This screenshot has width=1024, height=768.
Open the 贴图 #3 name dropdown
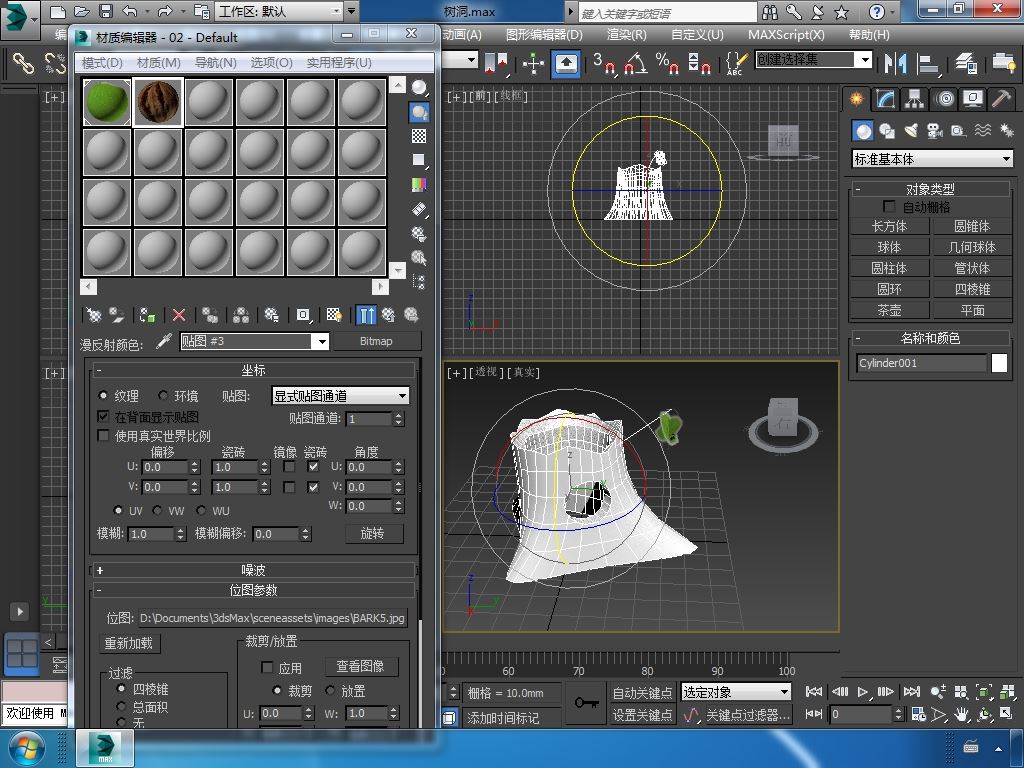click(320, 342)
